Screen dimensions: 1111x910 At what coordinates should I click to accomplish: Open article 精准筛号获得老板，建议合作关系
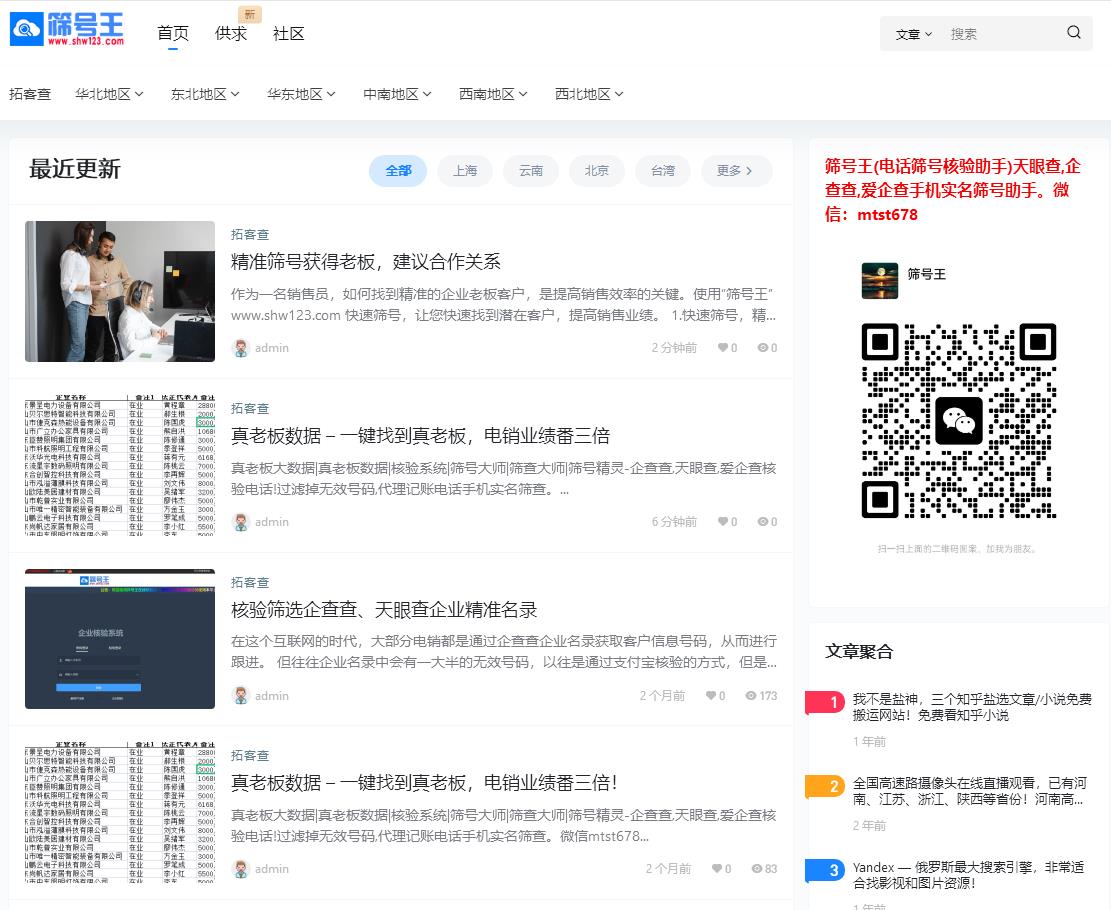pyautogui.click(x=366, y=262)
